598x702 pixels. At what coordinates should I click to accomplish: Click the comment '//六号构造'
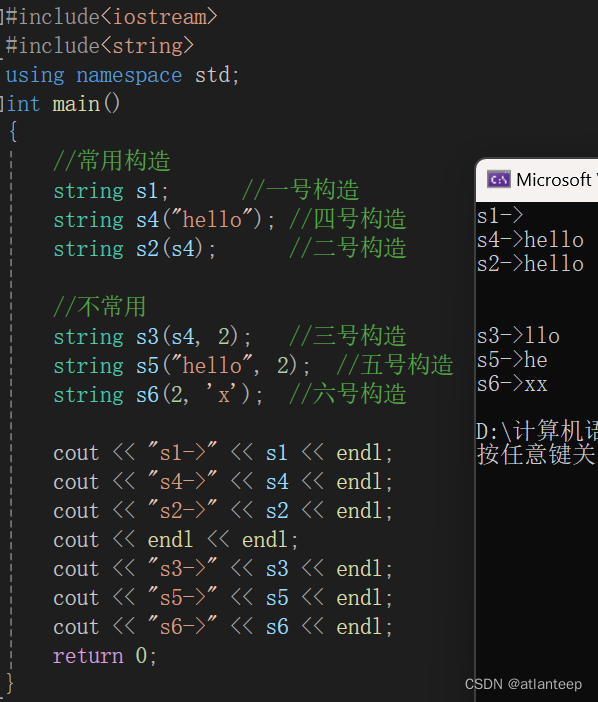coord(348,394)
